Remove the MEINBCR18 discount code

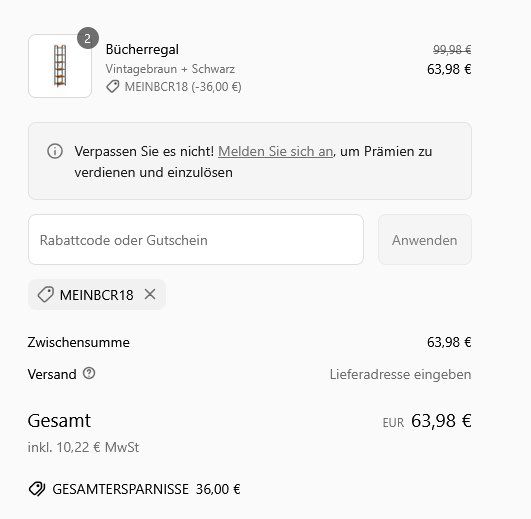click(x=150, y=294)
